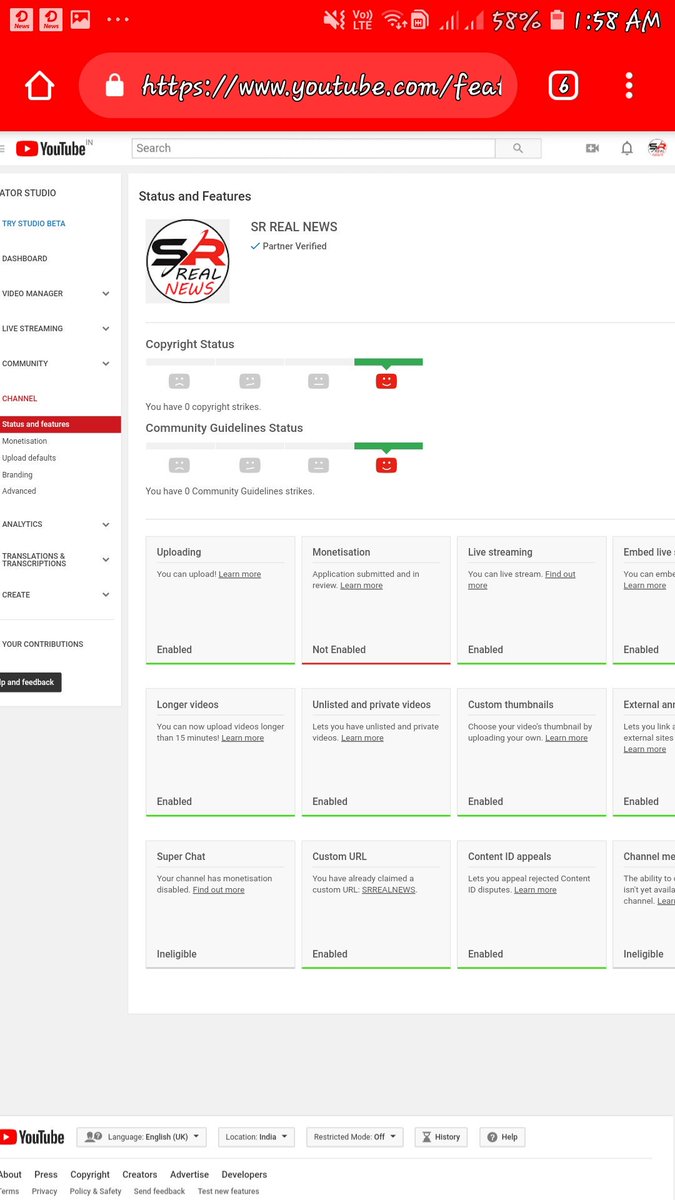Click the first sad face under Copyright Status
Screen dimensions: 675x1200
[179, 381]
